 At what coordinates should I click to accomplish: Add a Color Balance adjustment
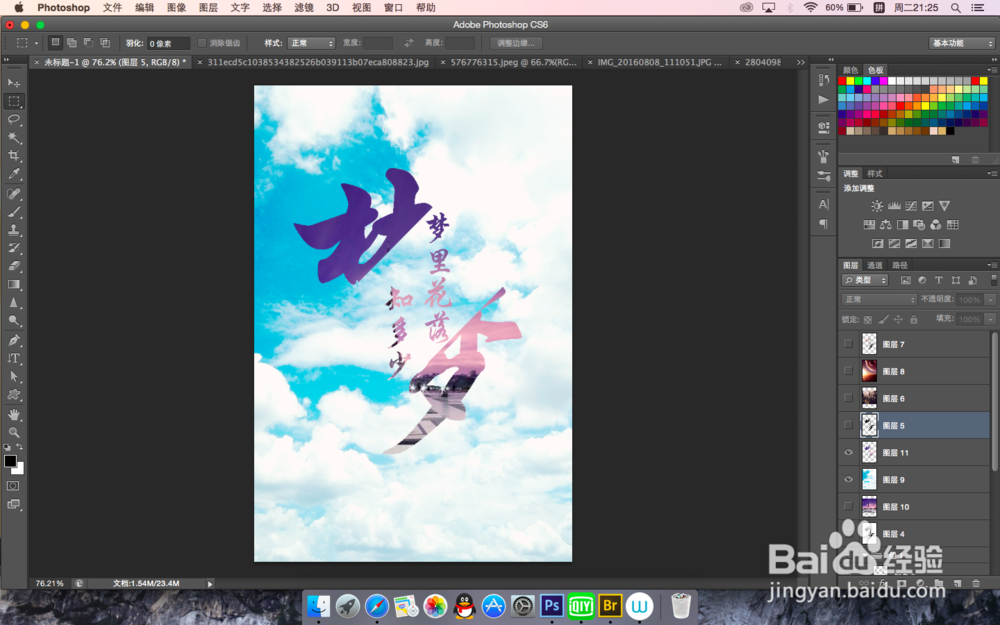(x=886, y=224)
